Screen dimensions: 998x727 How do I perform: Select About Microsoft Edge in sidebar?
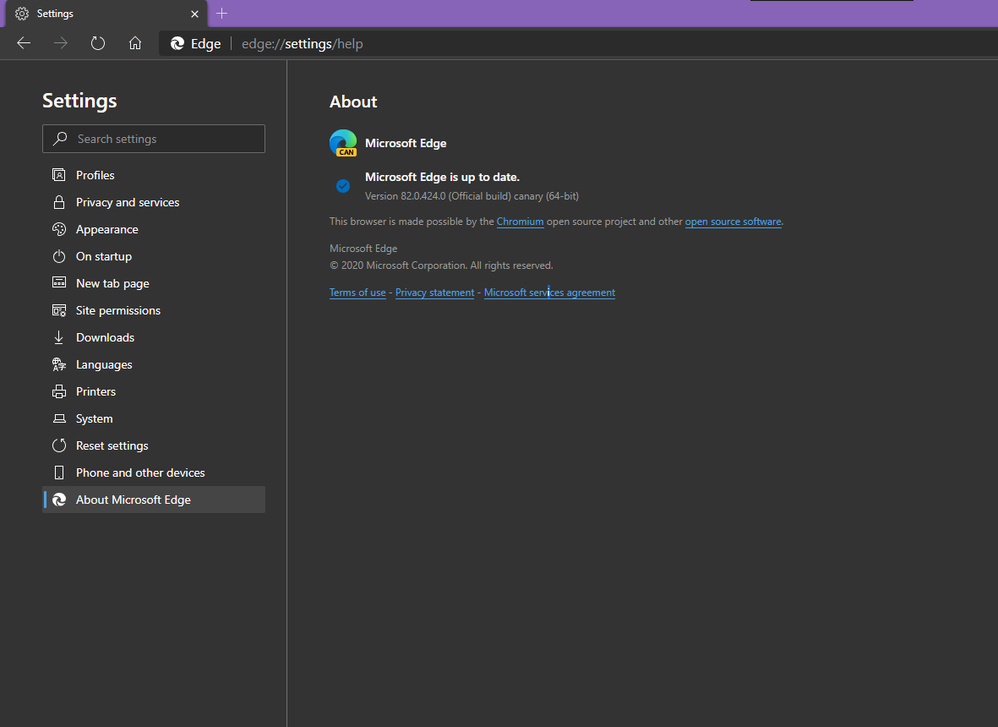point(153,500)
